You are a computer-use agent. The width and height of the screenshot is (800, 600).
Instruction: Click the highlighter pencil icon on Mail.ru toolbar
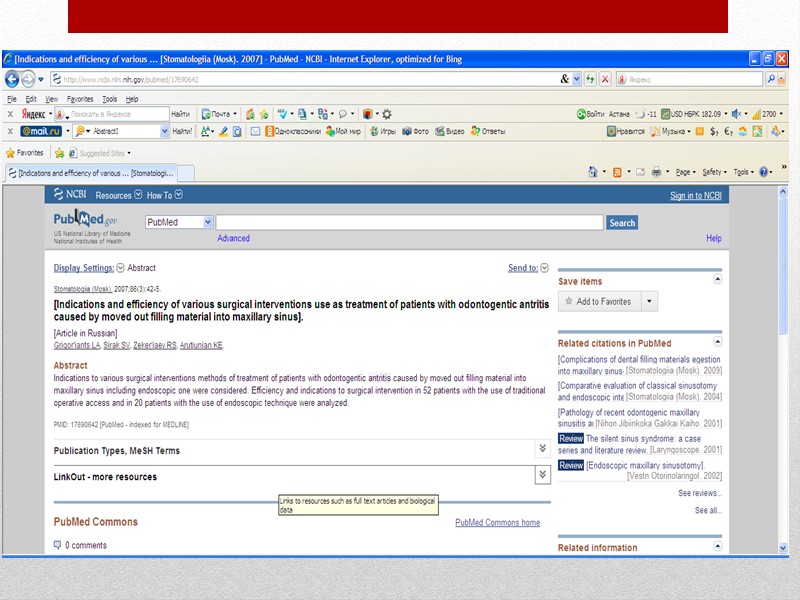point(223,131)
